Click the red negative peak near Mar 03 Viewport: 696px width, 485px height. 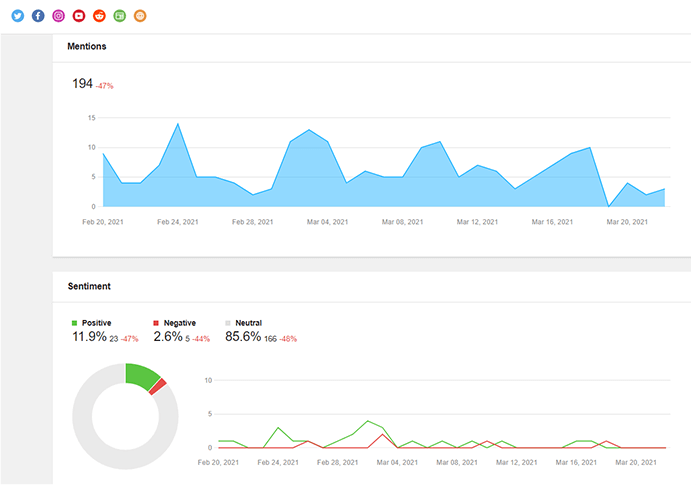click(383, 434)
